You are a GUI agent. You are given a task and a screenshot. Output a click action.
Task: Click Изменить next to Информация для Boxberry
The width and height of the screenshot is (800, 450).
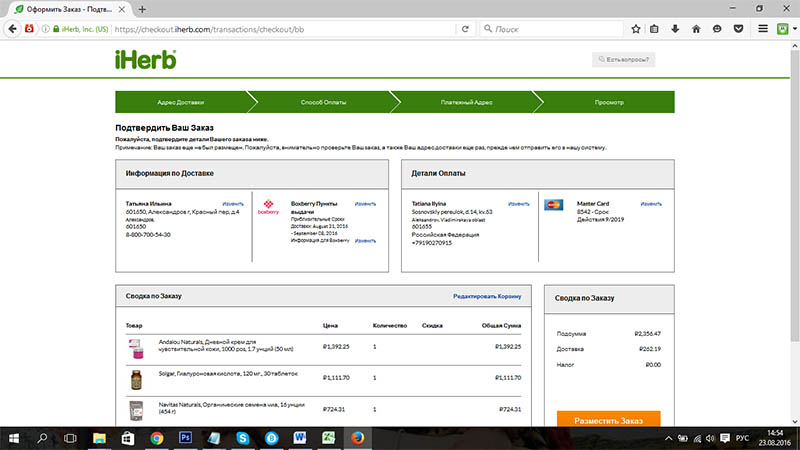pos(365,240)
